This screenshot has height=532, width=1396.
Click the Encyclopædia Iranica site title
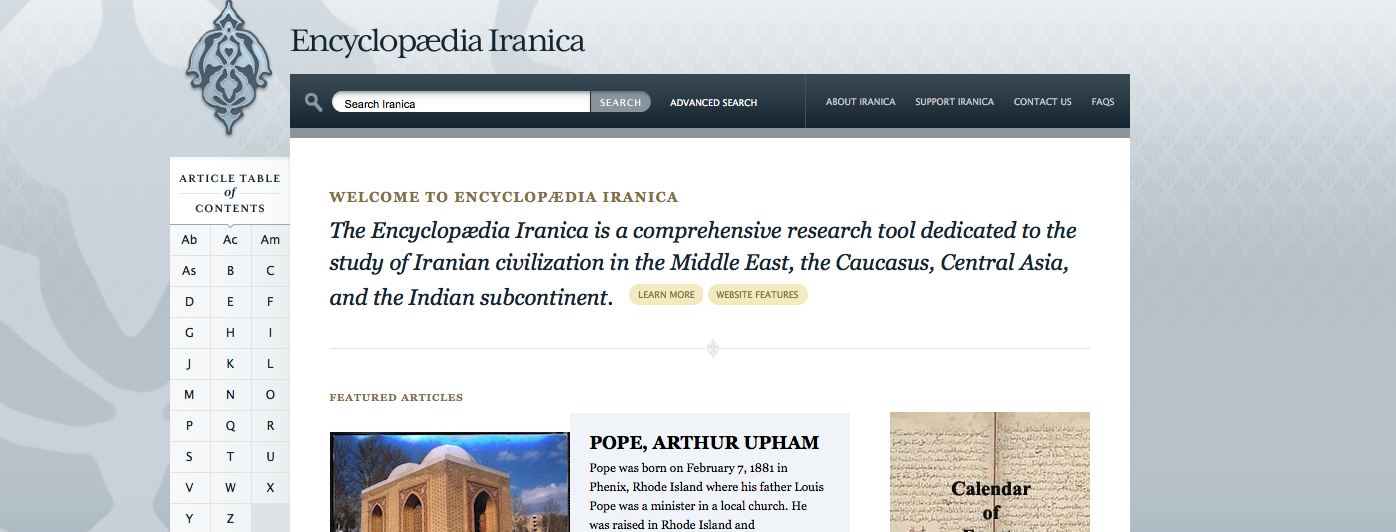click(x=437, y=42)
